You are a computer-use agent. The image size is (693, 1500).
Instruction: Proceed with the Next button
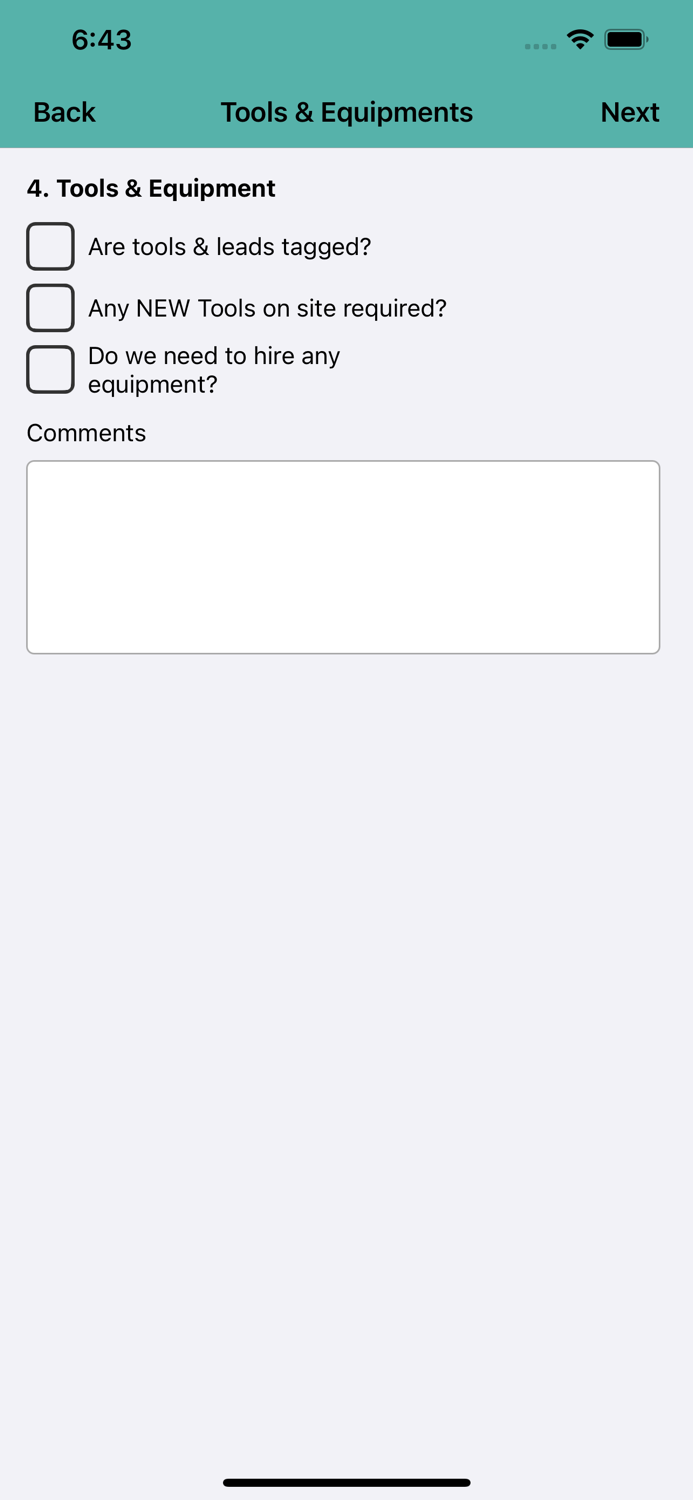pos(630,112)
